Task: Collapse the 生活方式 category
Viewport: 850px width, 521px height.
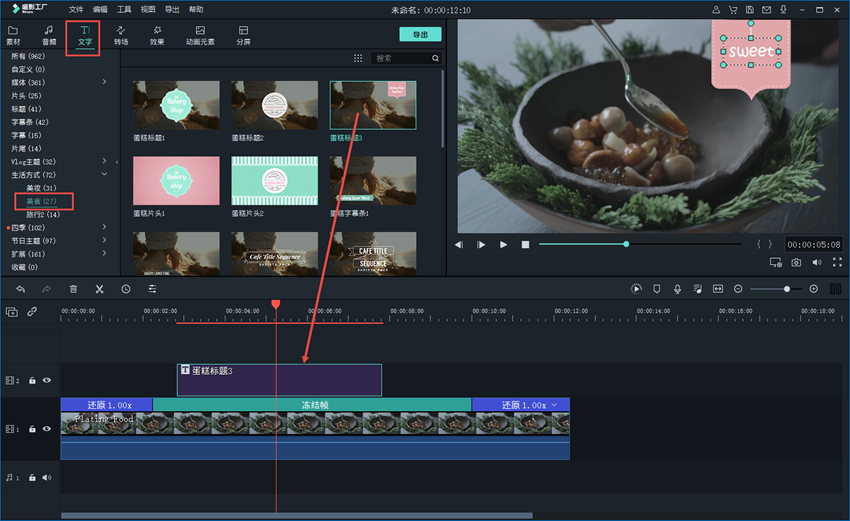Action: coord(104,175)
